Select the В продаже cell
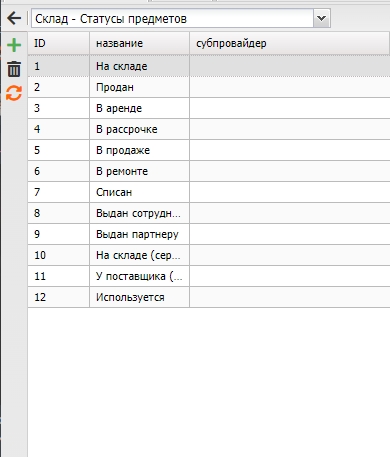The height and width of the screenshot is (457, 390). (x=139, y=150)
